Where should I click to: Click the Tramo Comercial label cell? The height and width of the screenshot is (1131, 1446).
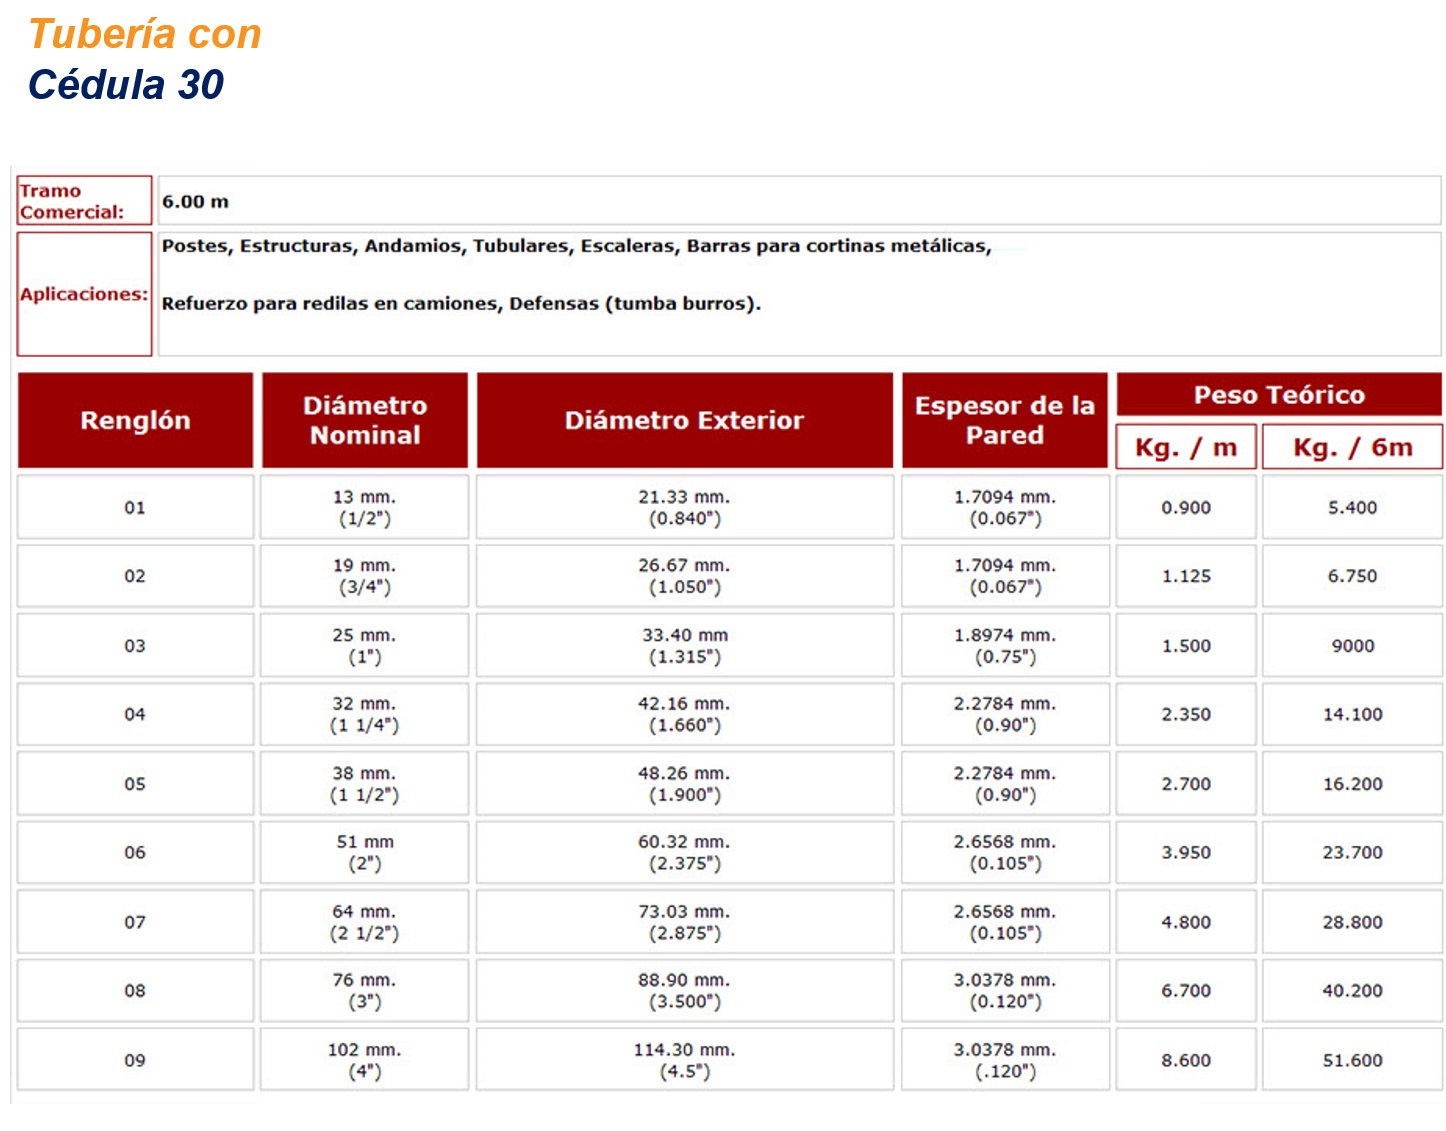click(x=84, y=201)
